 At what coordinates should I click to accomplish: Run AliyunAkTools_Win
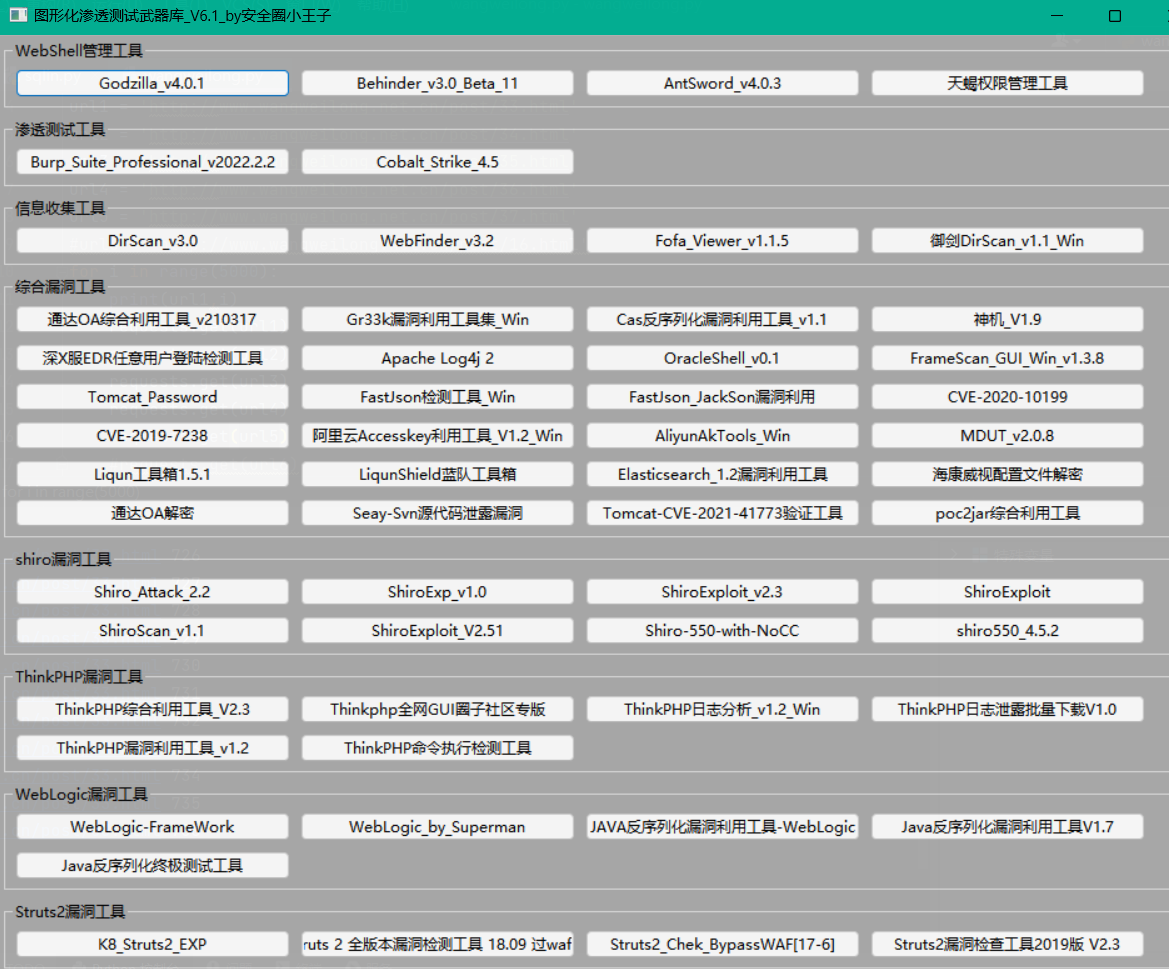click(722, 435)
